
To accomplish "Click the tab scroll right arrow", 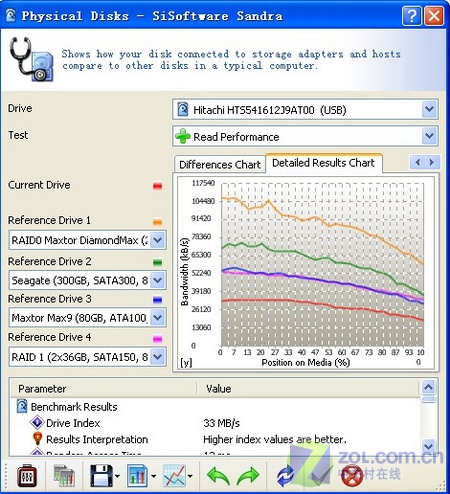I will point(432,162).
